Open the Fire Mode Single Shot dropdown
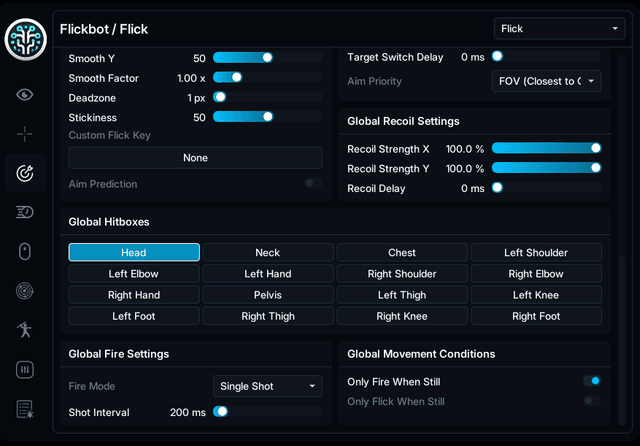The height and width of the screenshot is (446, 640). [x=267, y=386]
